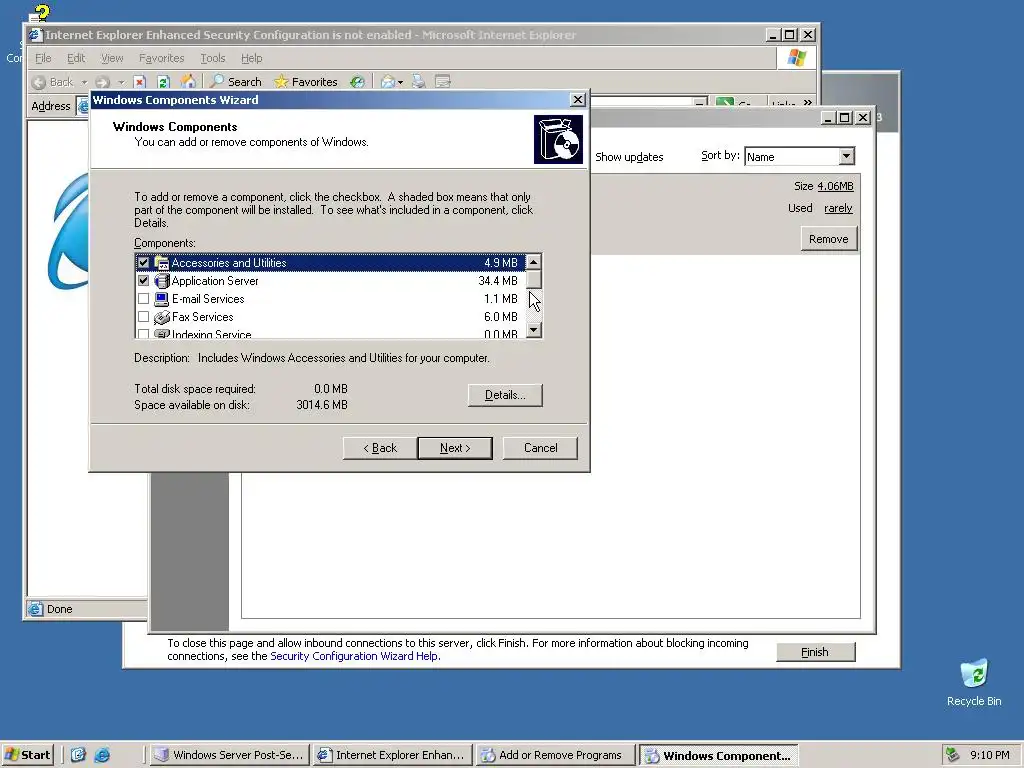Click the rarely used link

click(x=838, y=208)
